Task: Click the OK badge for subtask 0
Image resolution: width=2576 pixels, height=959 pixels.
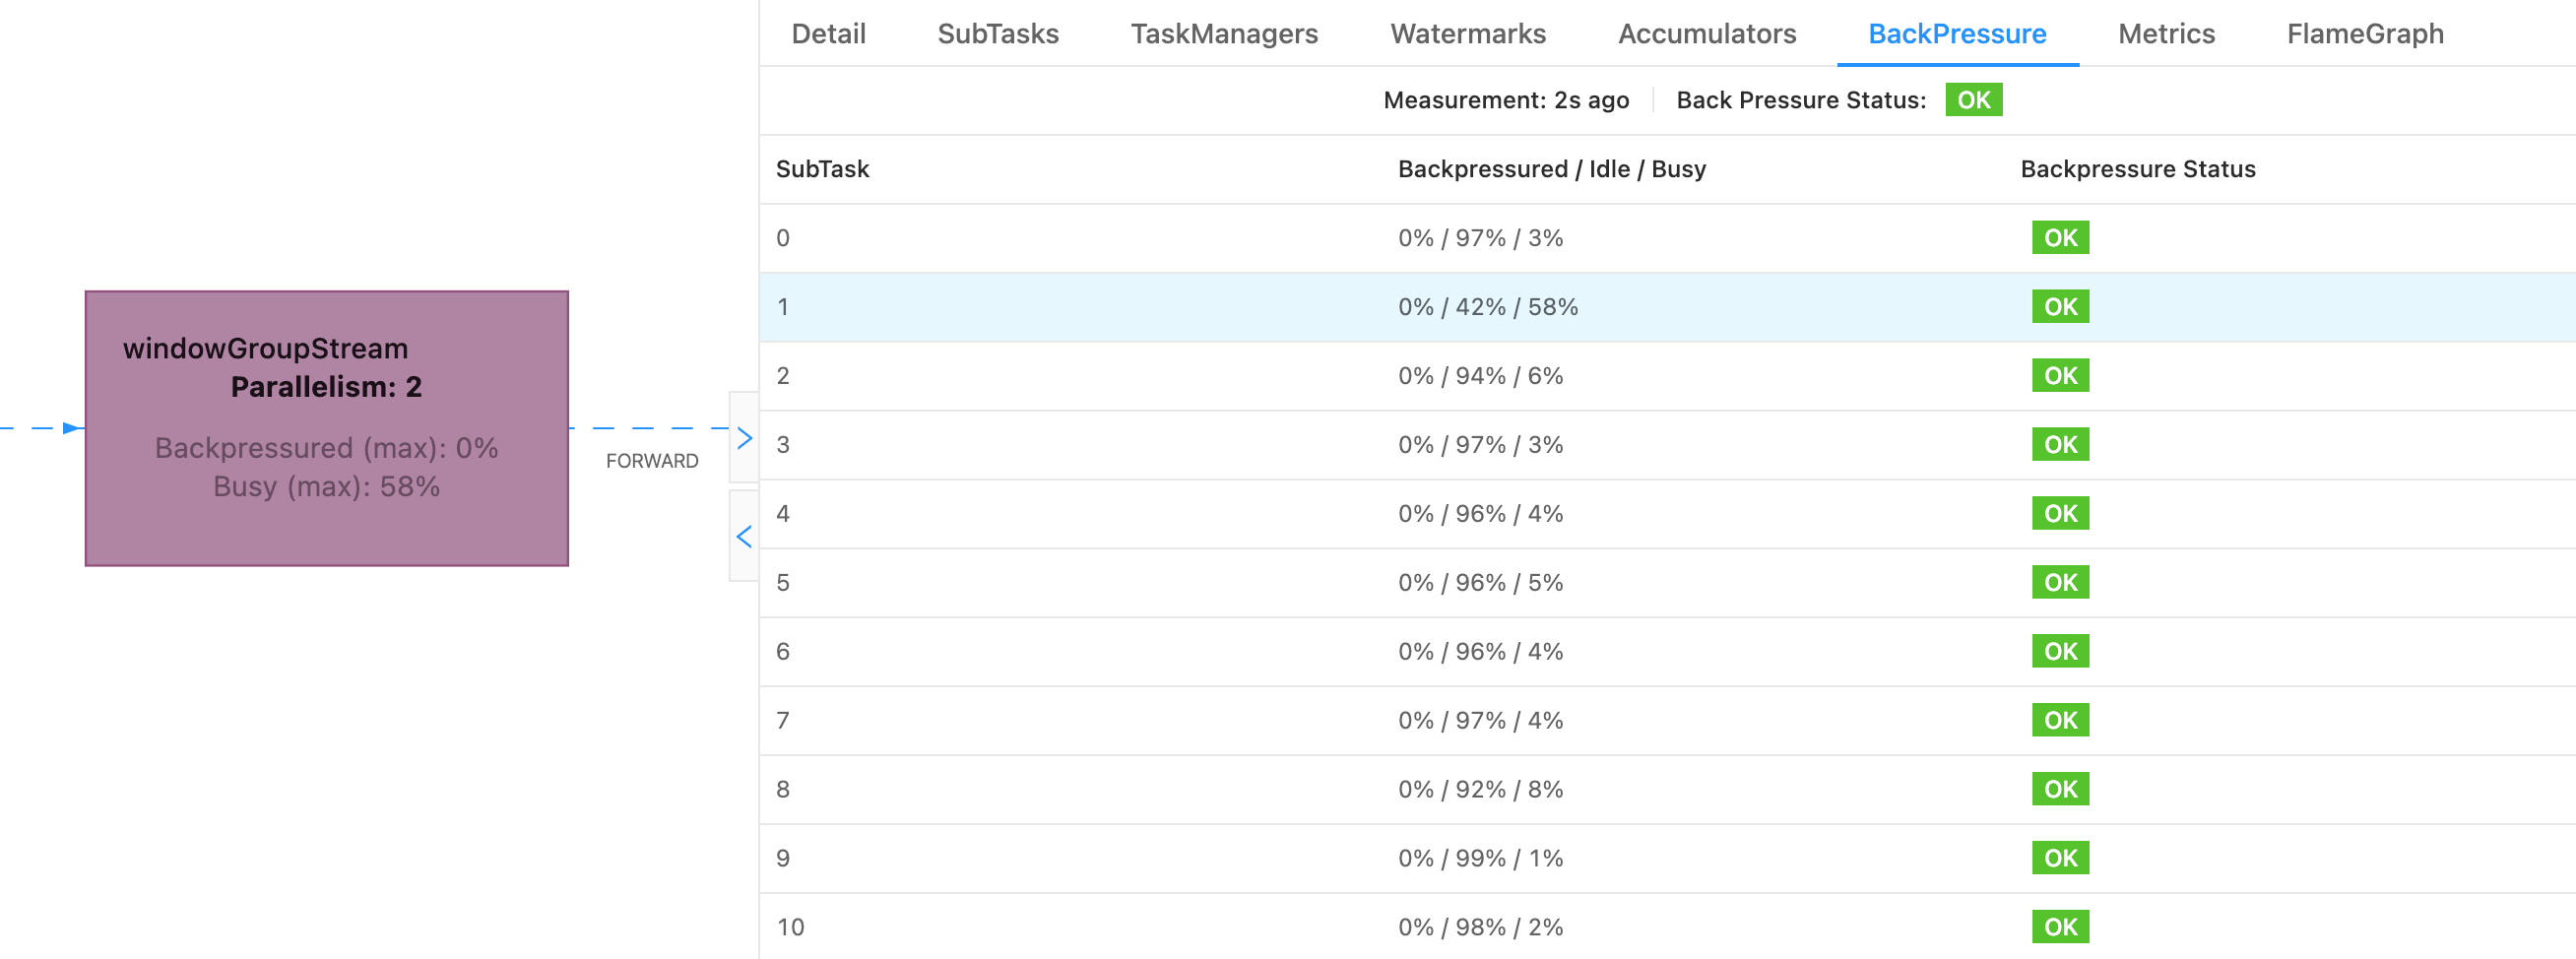Action: click(2059, 238)
